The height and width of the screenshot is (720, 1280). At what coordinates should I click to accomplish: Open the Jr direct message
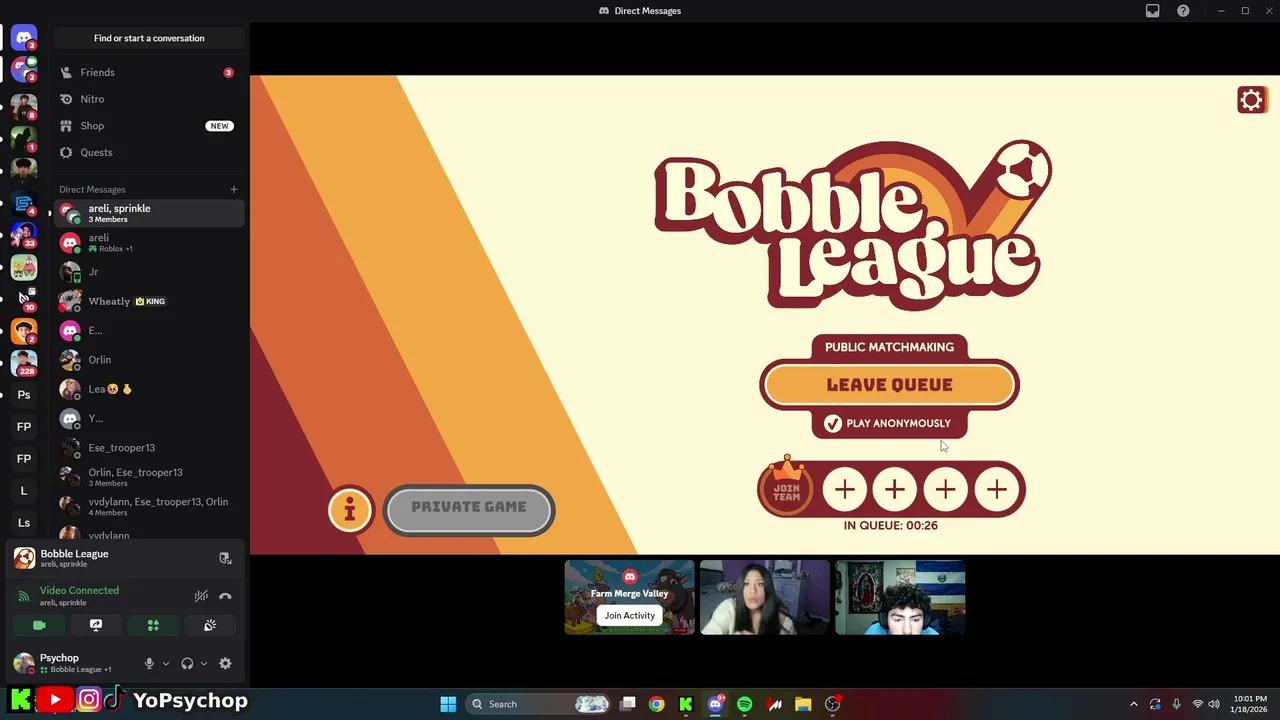[149, 272]
